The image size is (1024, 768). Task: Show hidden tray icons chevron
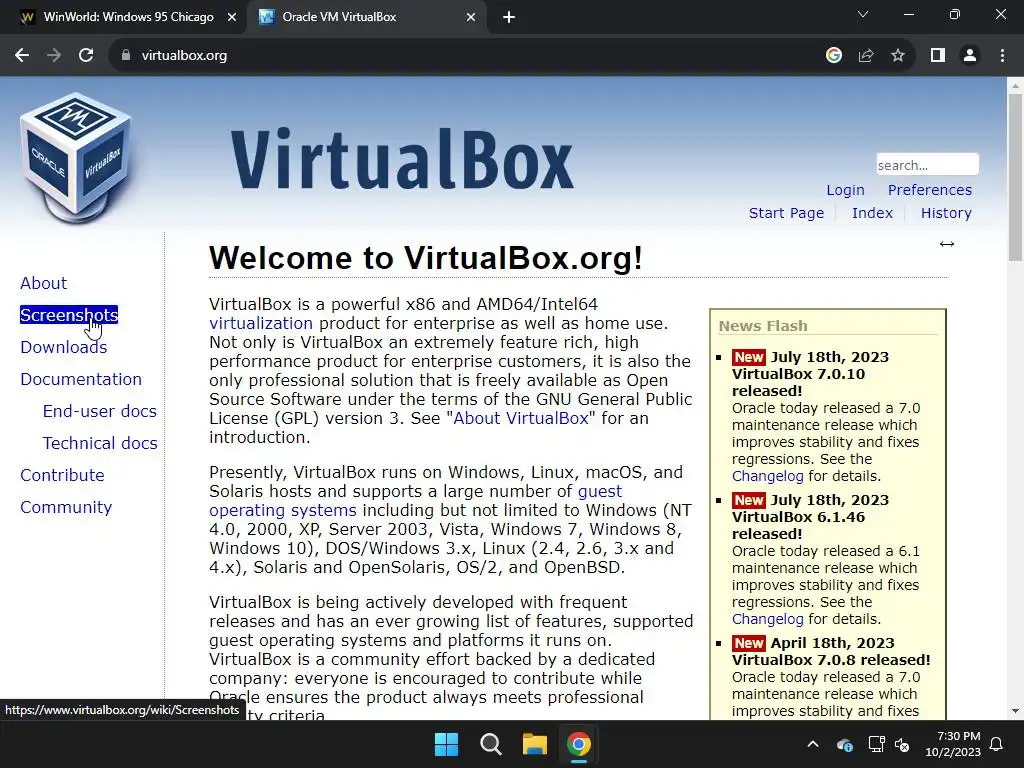(813, 744)
